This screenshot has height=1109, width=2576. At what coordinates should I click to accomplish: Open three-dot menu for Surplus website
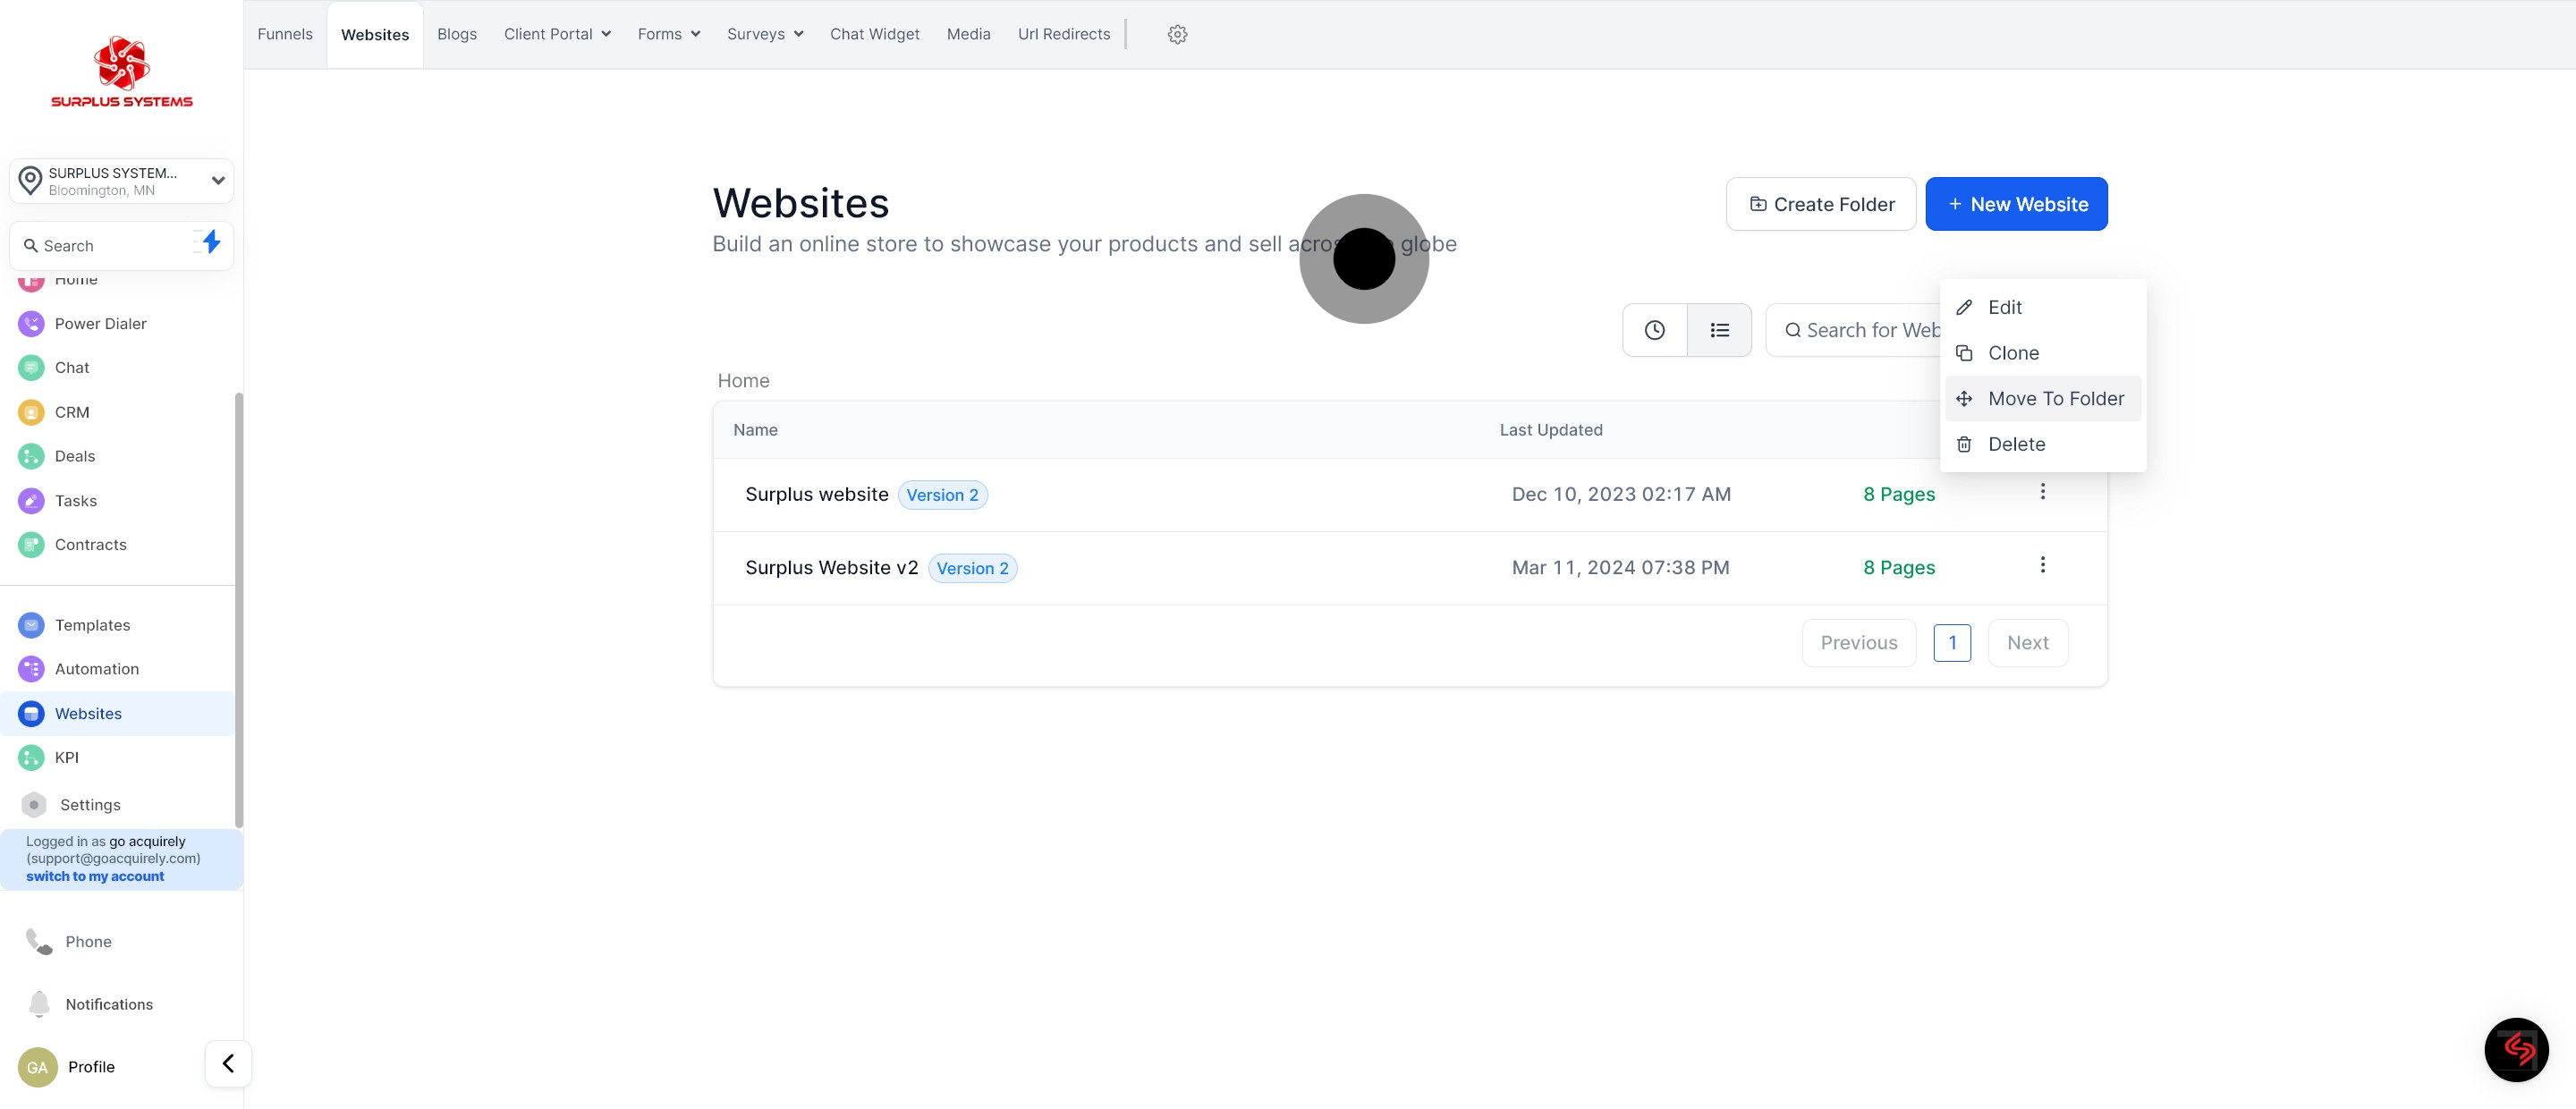coord(2042,492)
